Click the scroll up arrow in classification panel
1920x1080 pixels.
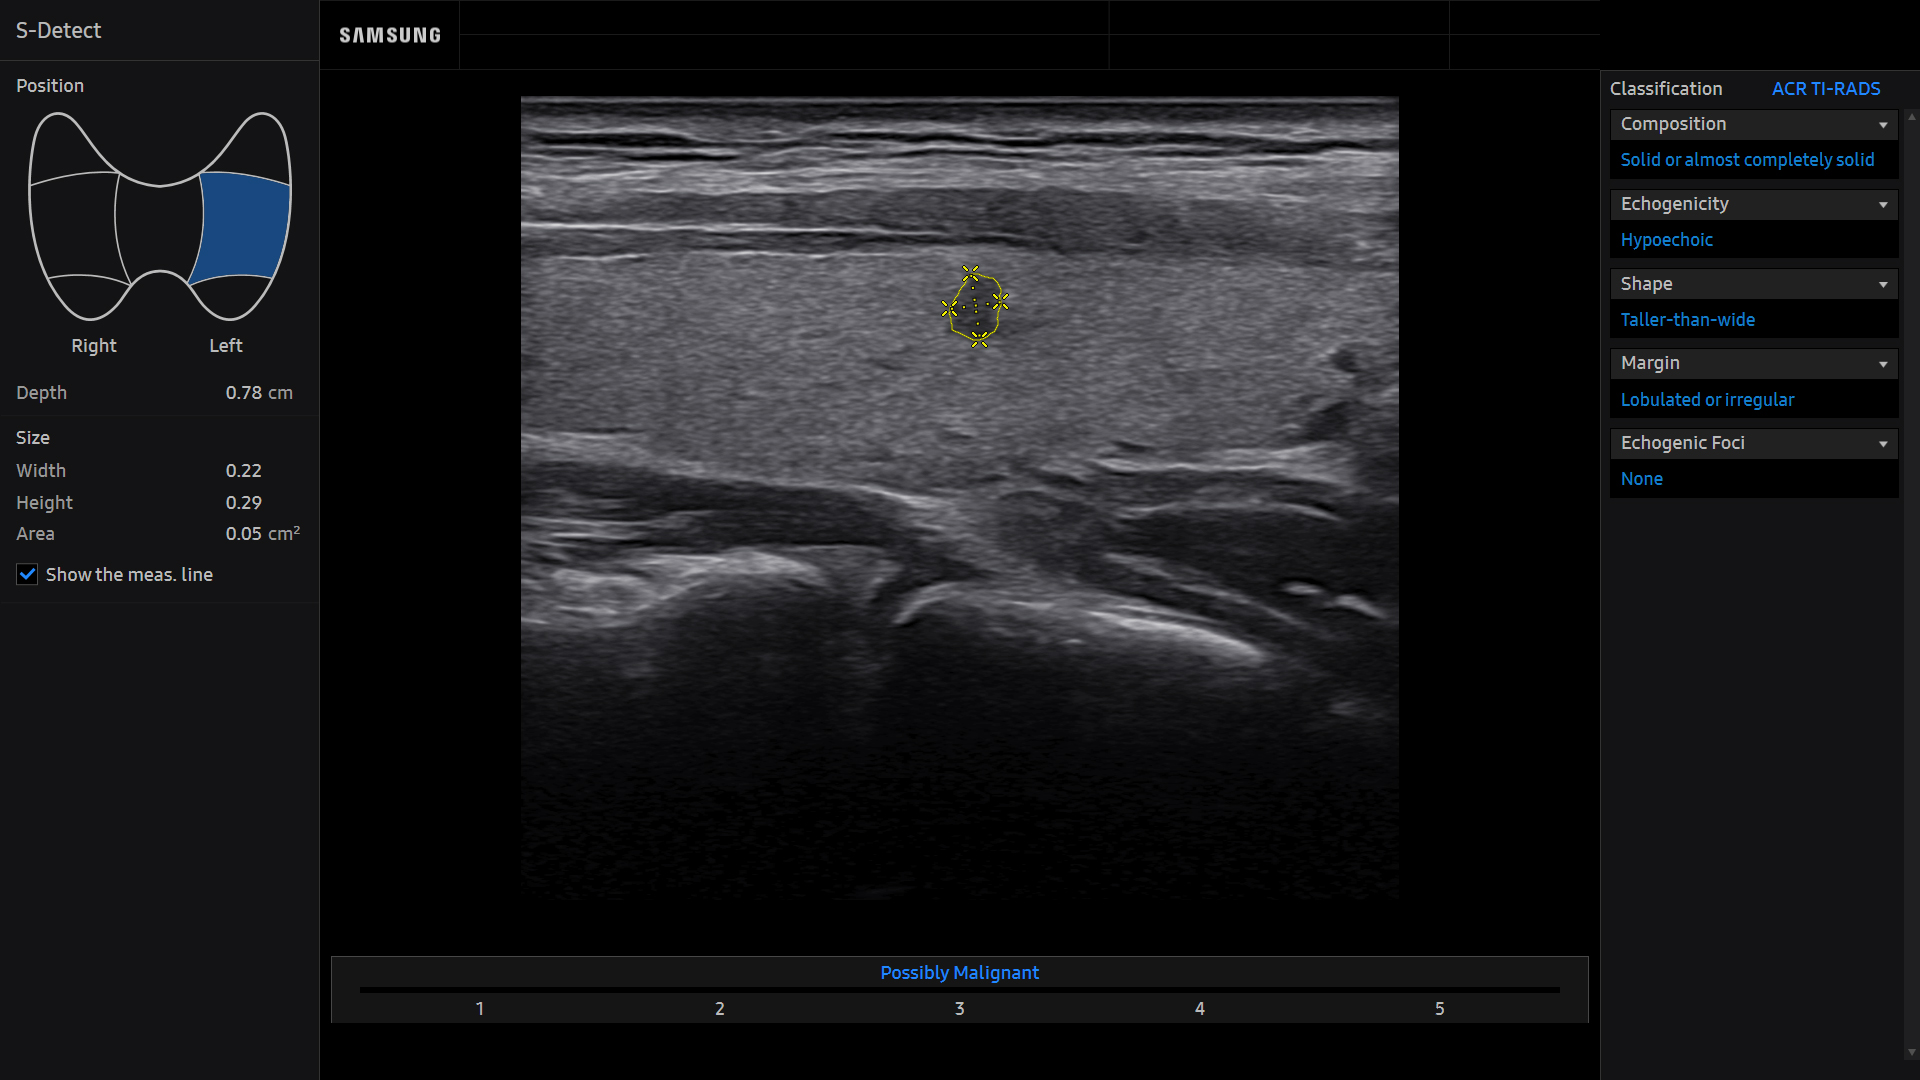pyautogui.click(x=1911, y=117)
